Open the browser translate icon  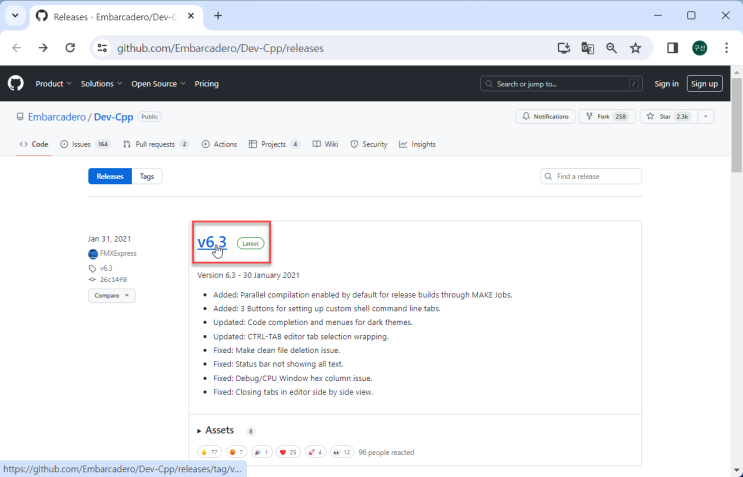pyautogui.click(x=587, y=48)
